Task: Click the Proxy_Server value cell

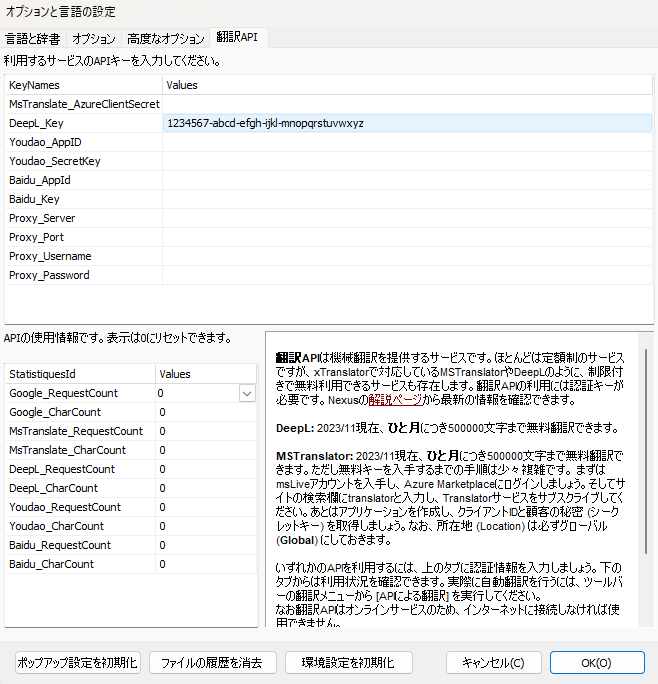Action: tap(408, 218)
